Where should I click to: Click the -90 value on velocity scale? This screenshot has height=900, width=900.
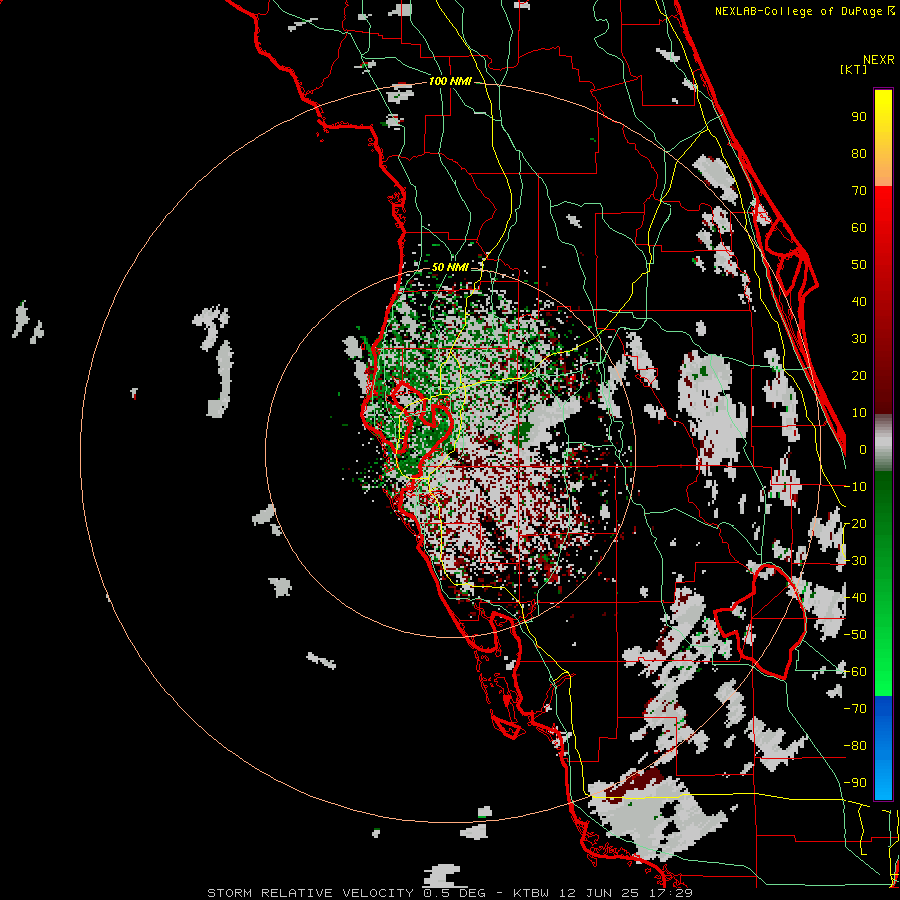855,783
